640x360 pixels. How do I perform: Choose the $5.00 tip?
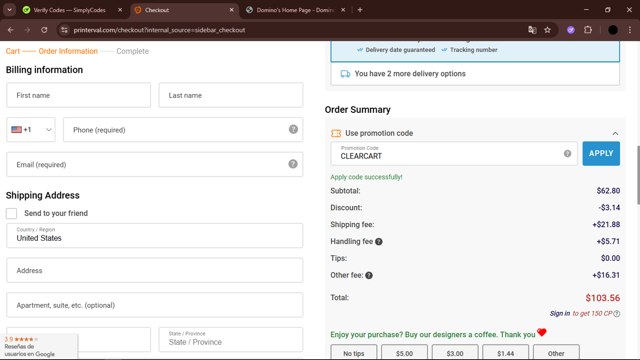point(404,353)
